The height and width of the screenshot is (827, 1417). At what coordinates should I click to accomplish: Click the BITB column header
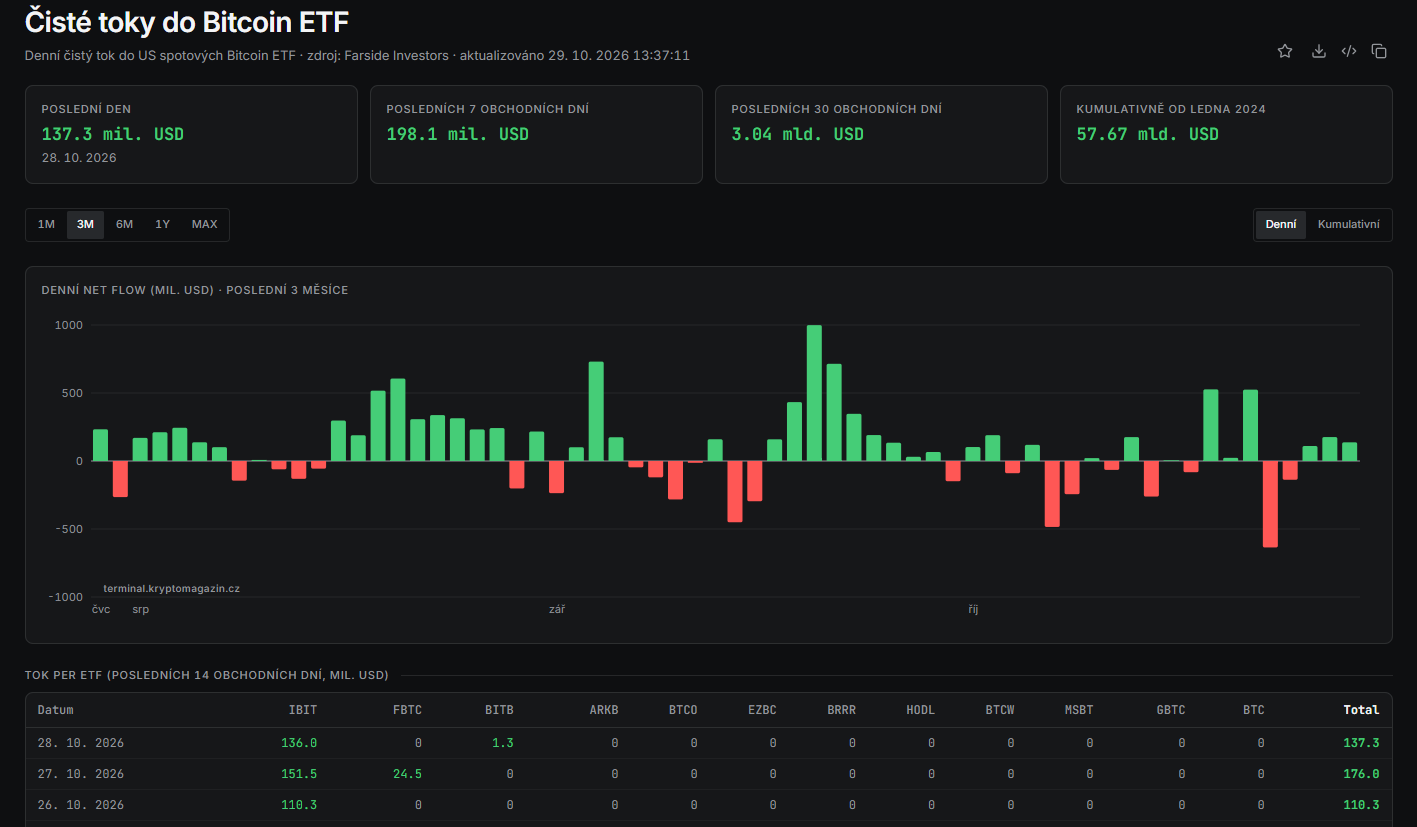click(499, 710)
